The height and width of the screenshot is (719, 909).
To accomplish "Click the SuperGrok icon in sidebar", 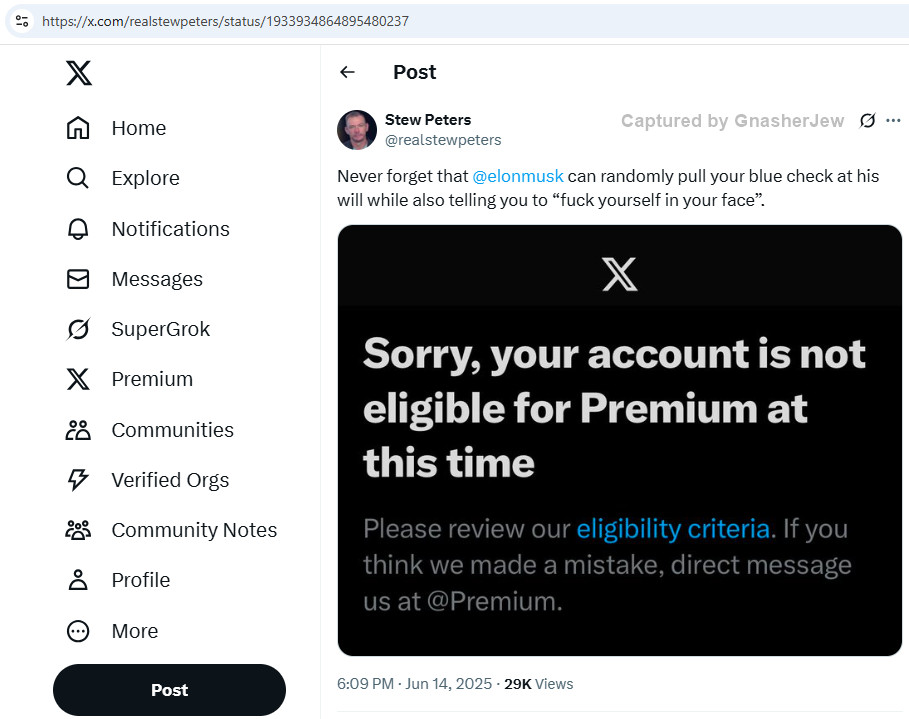I will pos(78,329).
